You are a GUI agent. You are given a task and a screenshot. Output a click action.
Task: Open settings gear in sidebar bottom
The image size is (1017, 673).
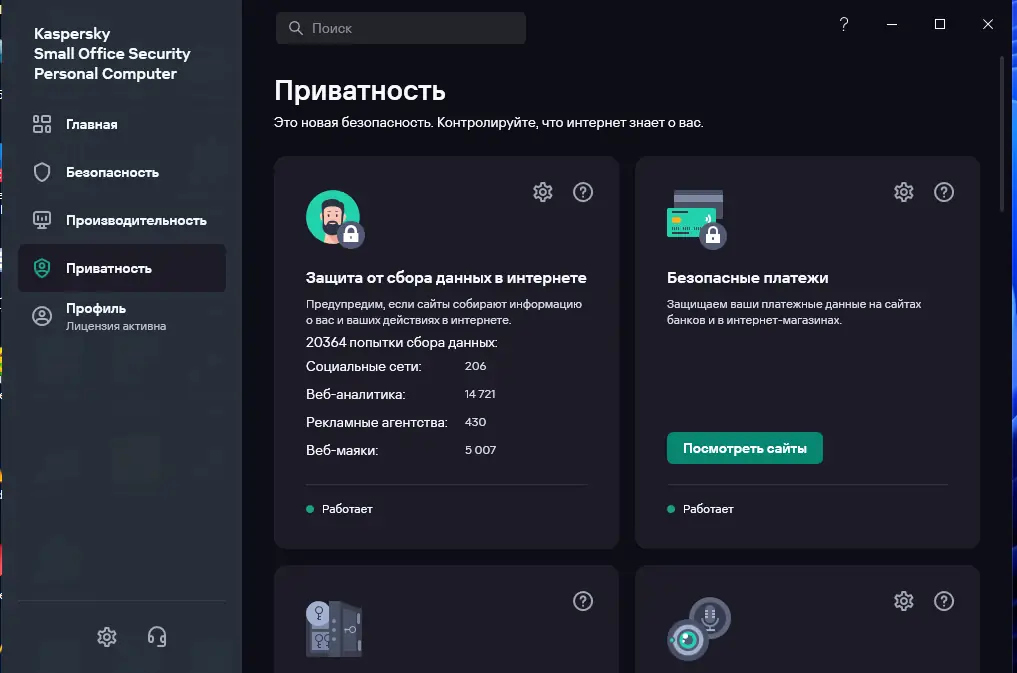tap(107, 637)
